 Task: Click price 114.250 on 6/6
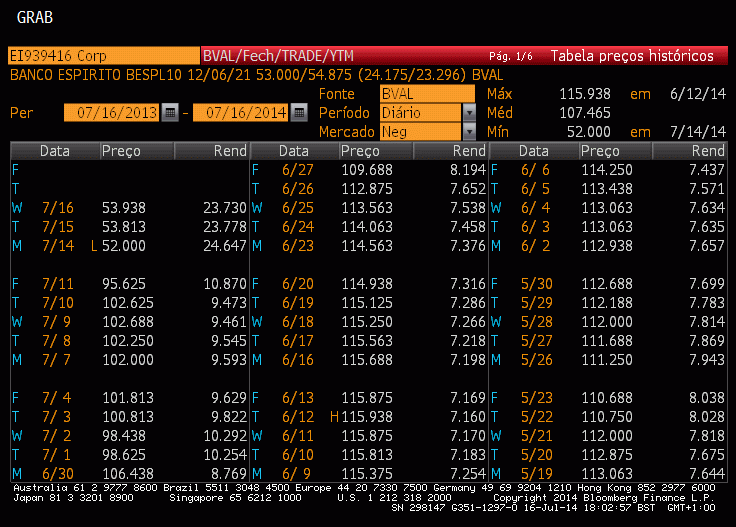pos(607,170)
